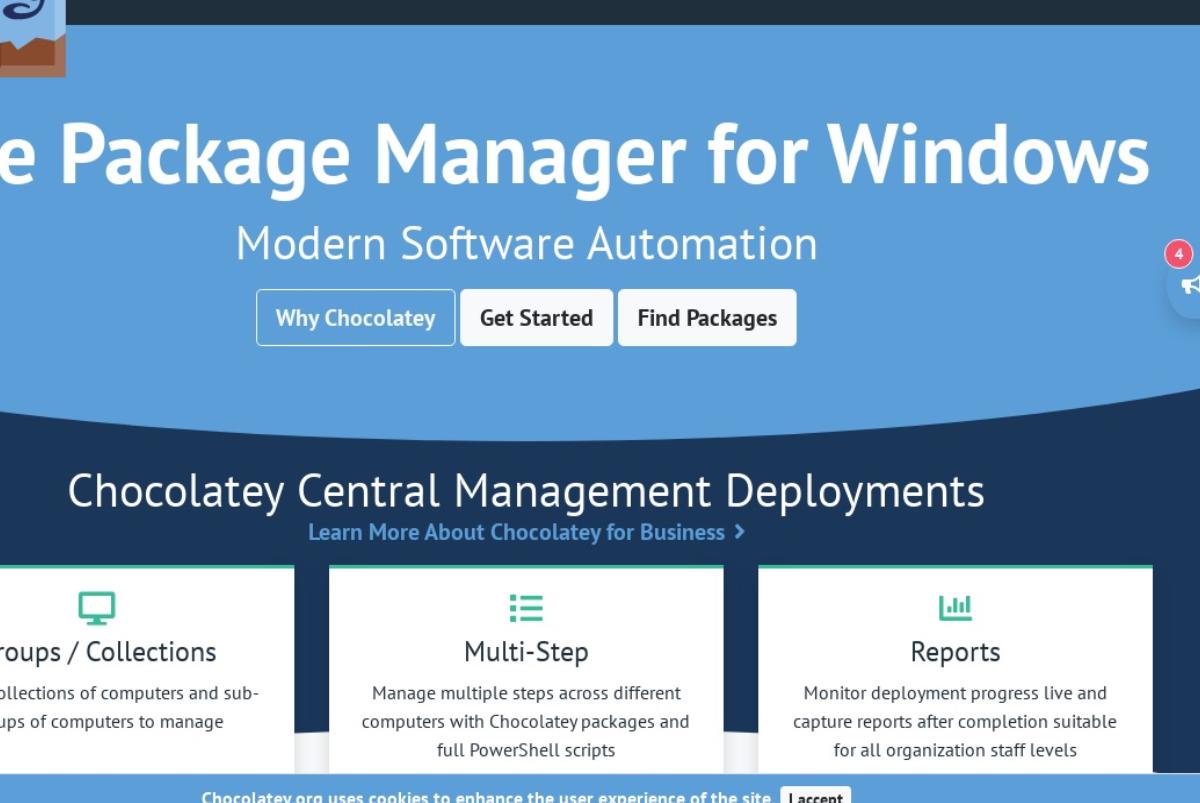Click the Groups / Collections description text
1200x803 pixels.
pyautogui.click(x=129, y=707)
